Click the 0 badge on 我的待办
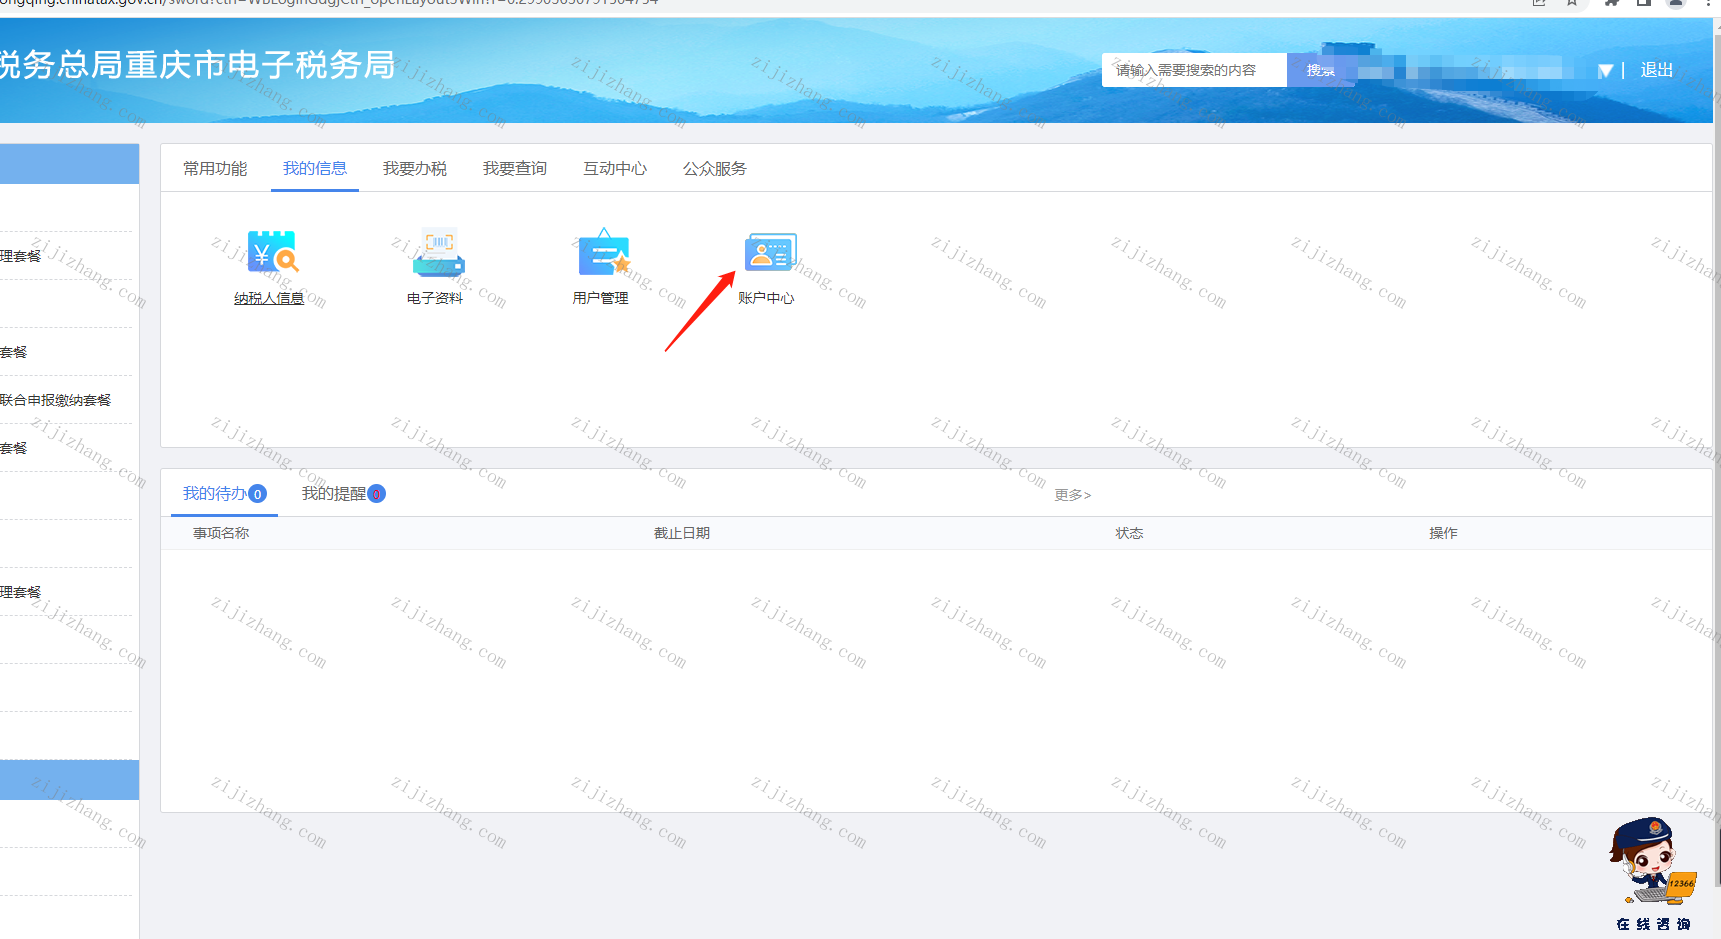Screen dimensions: 1721x939 point(258,494)
